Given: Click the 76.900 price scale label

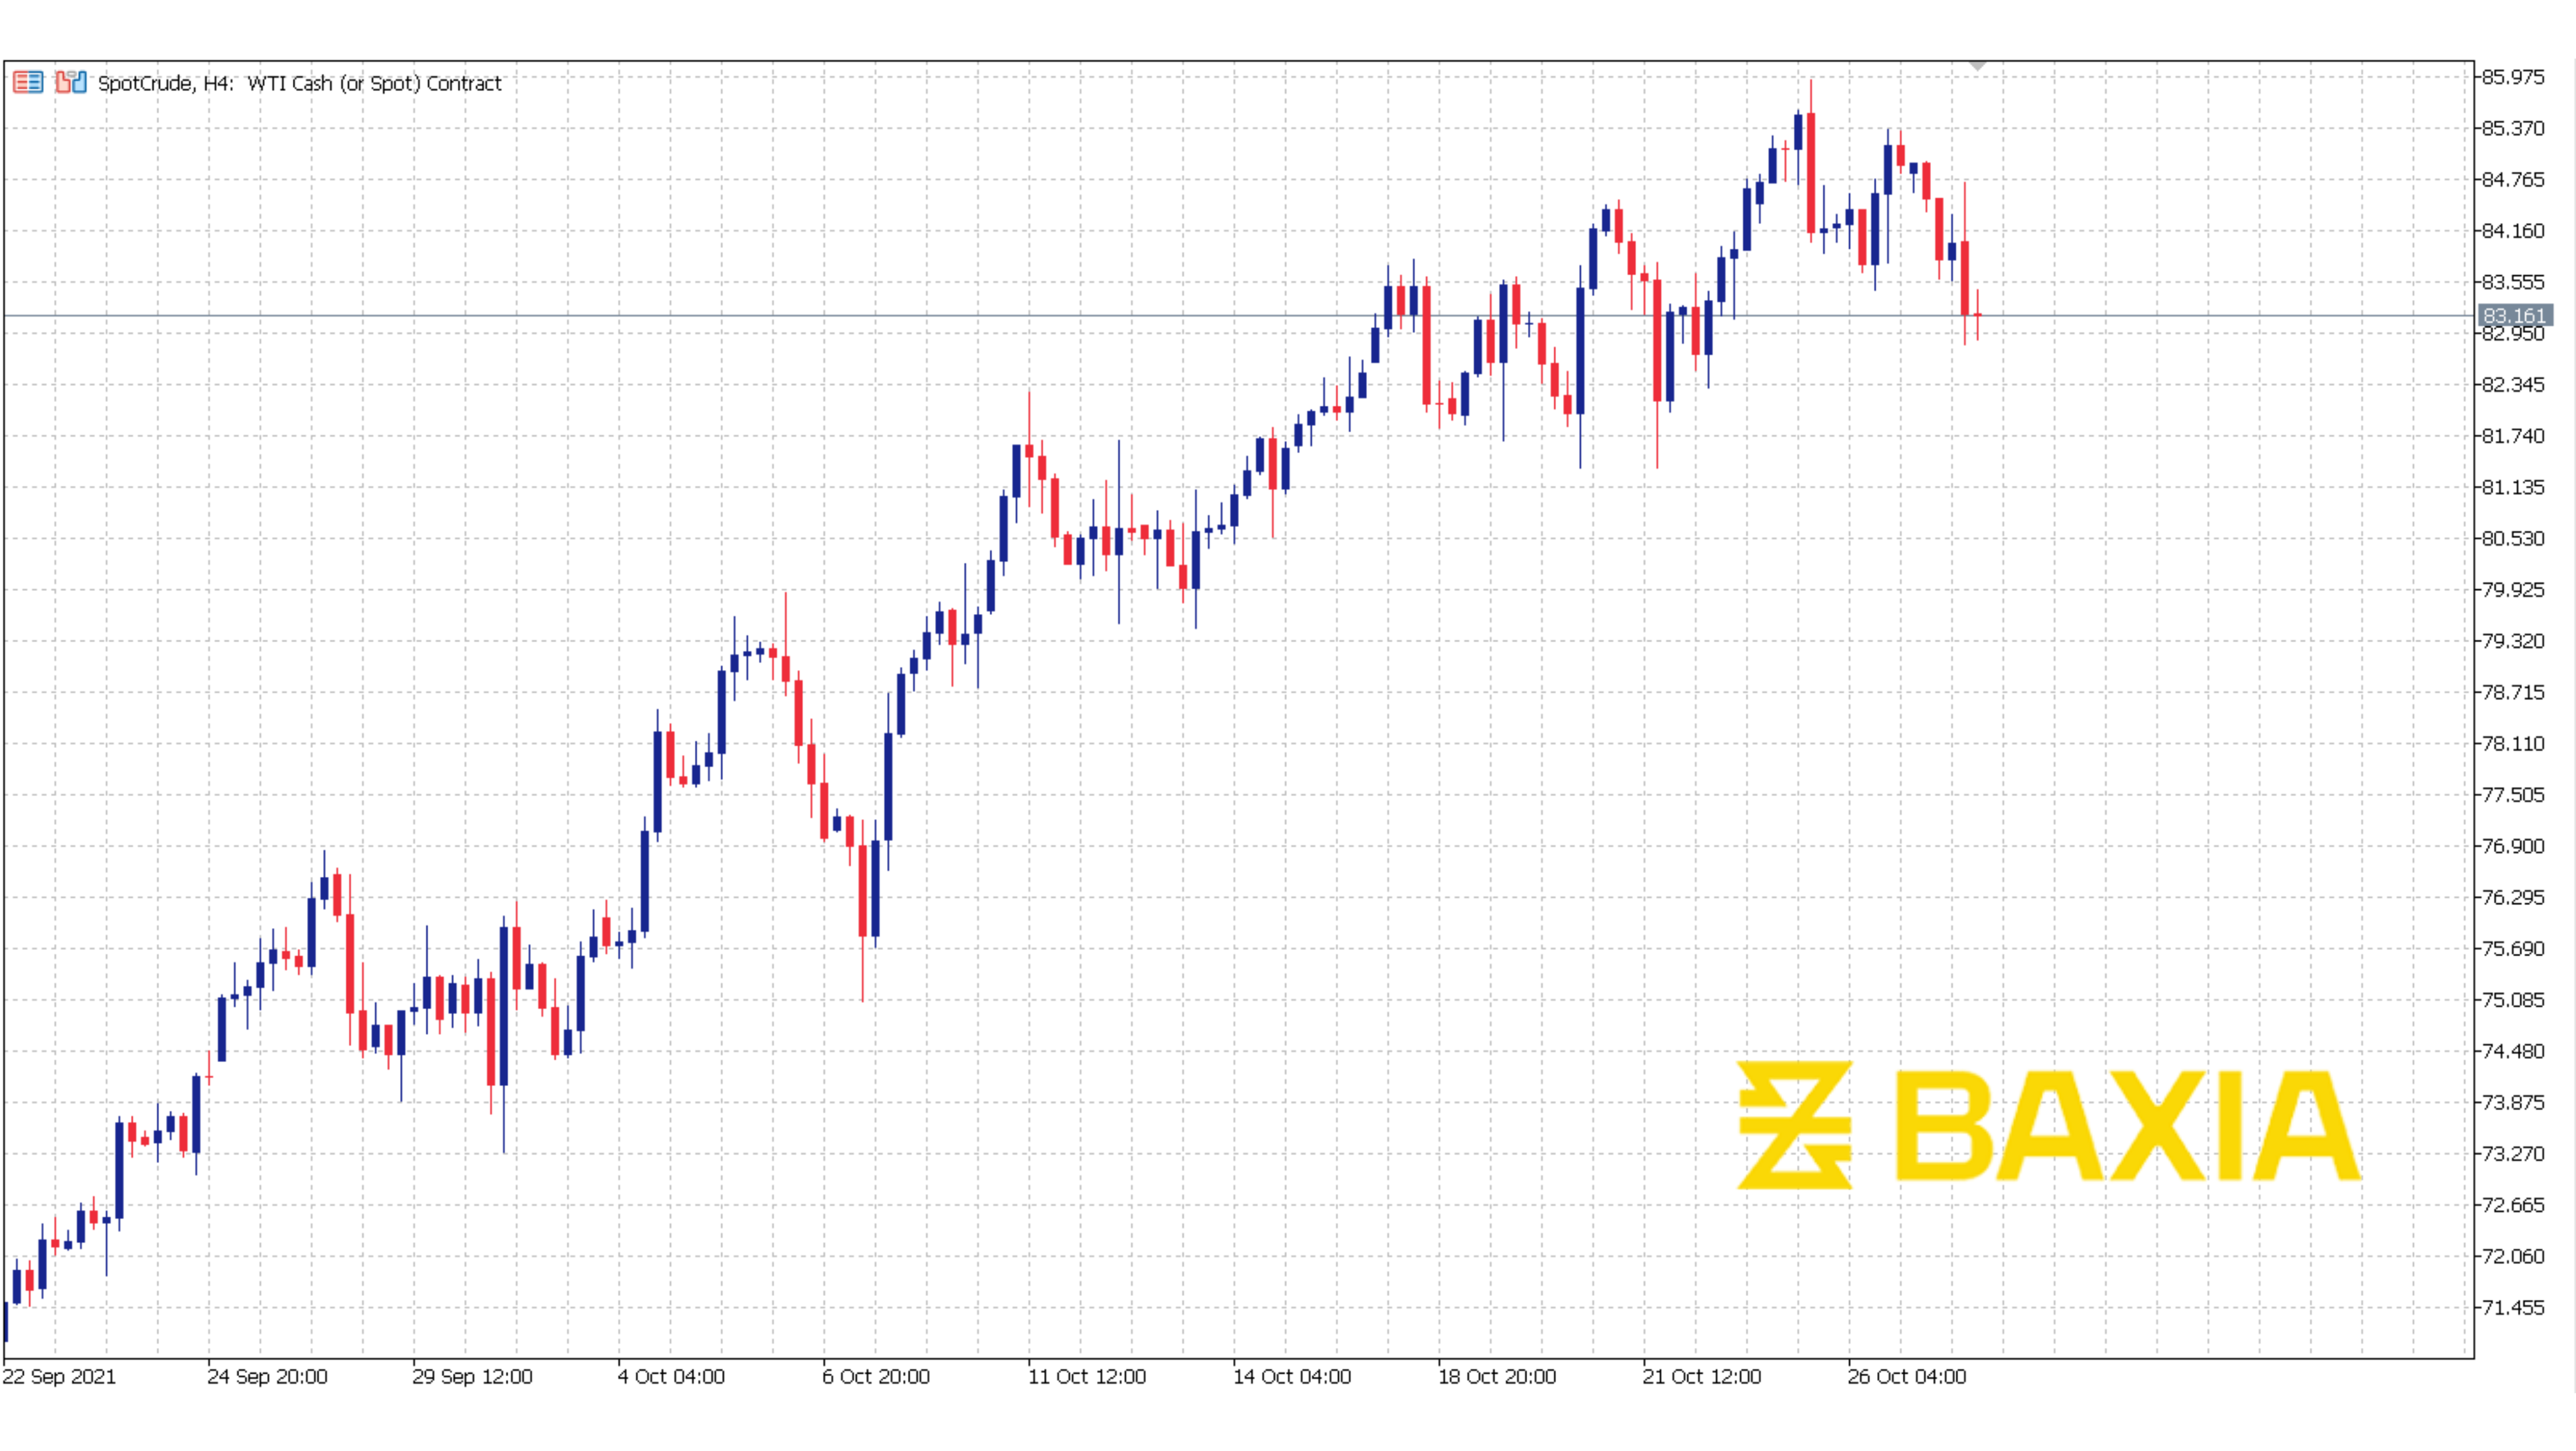Looking at the screenshot, I should point(2513,846).
